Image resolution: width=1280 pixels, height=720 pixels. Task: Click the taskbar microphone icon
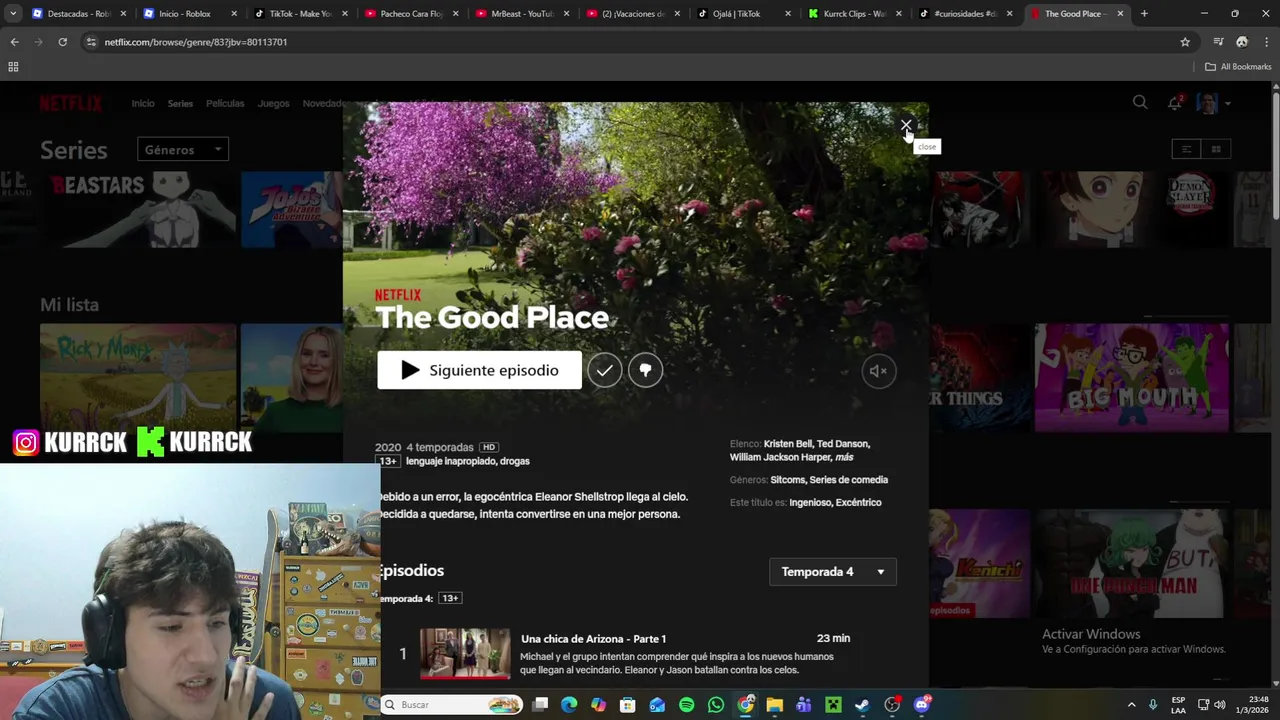coord(1153,705)
